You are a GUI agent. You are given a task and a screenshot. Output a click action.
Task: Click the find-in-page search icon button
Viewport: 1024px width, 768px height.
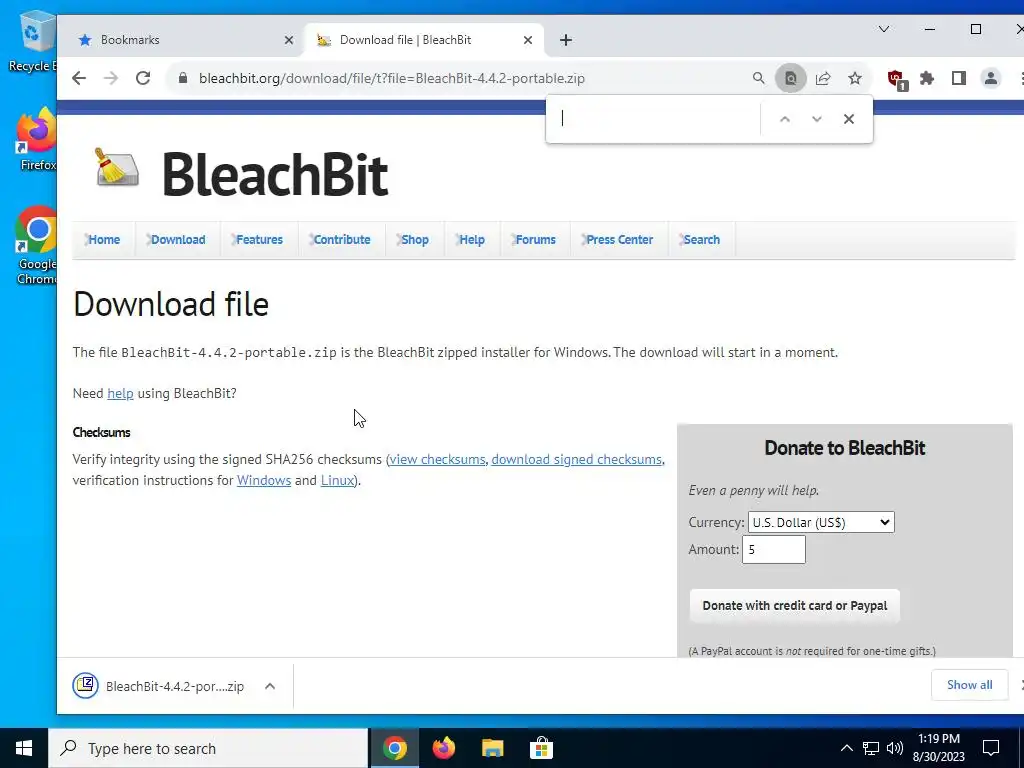(790, 78)
